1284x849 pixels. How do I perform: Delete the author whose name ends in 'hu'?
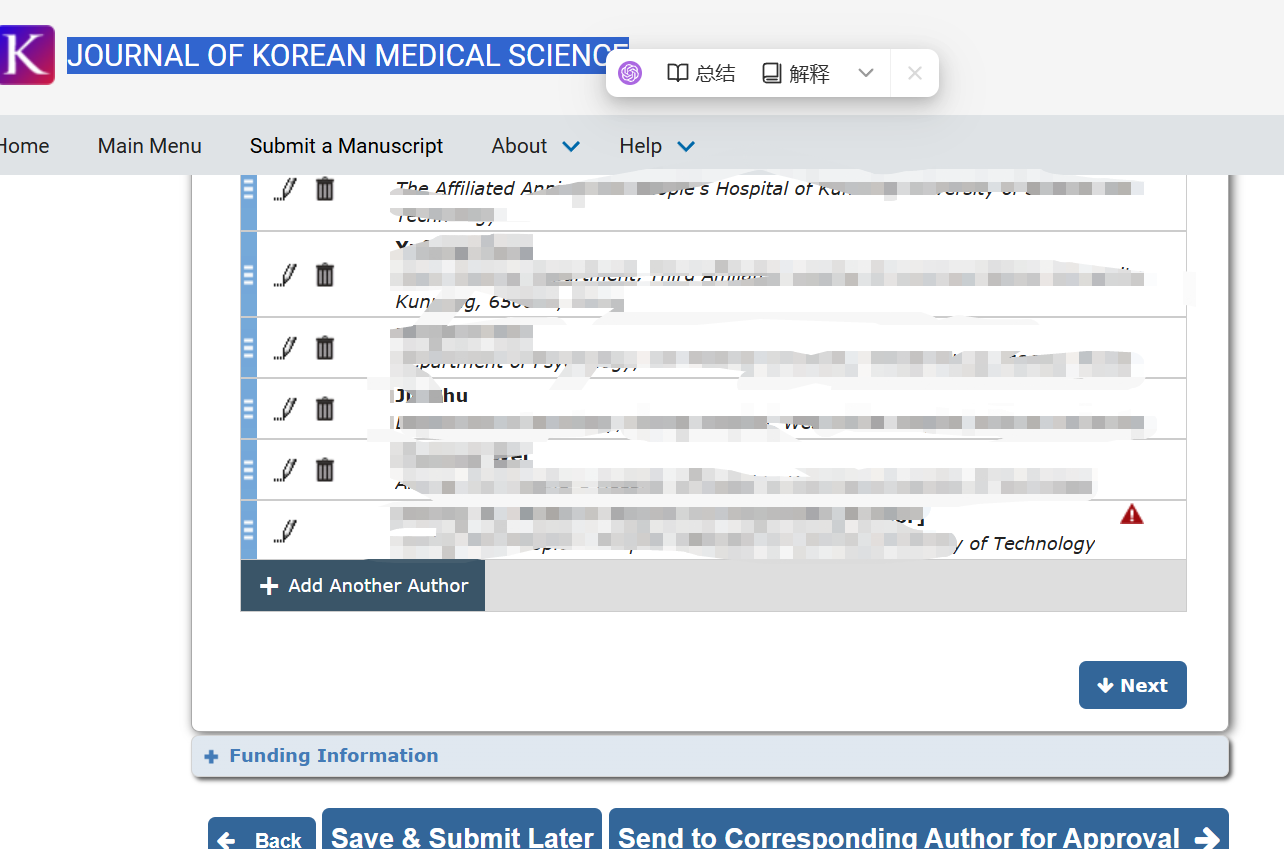coord(325,409)
